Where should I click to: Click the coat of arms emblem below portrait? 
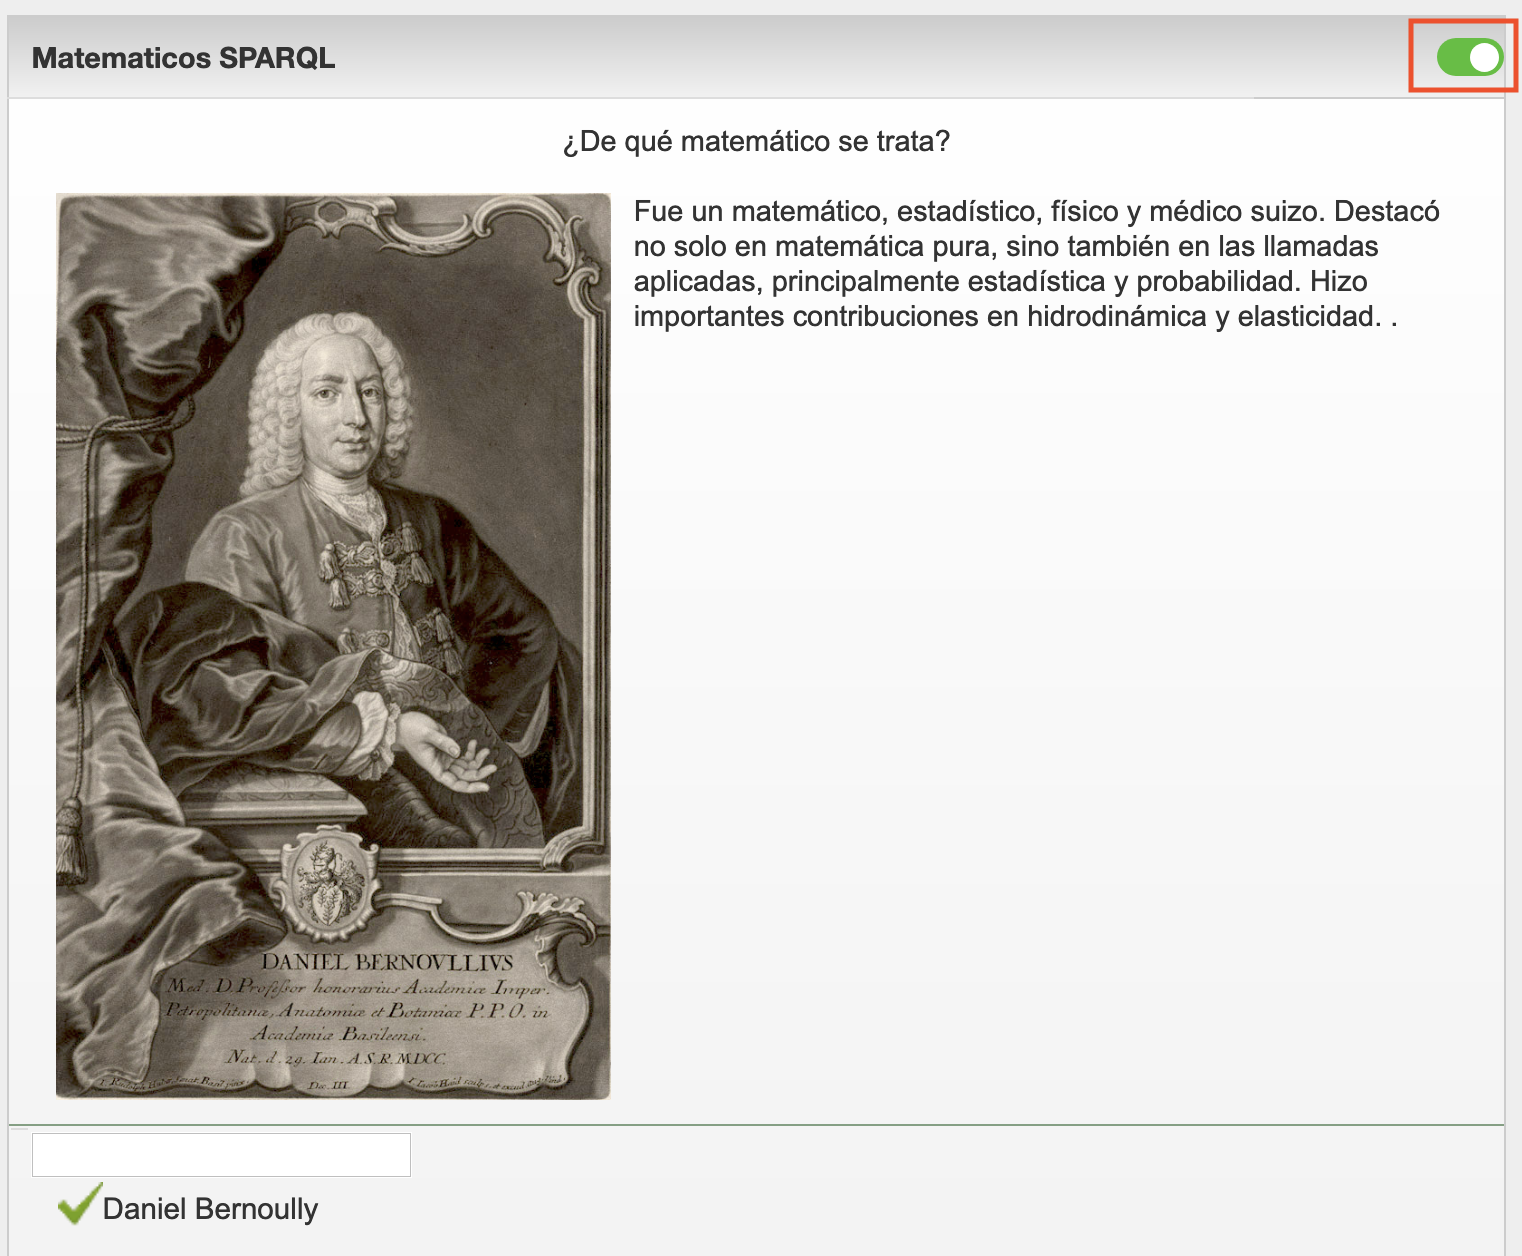[326, 884]
